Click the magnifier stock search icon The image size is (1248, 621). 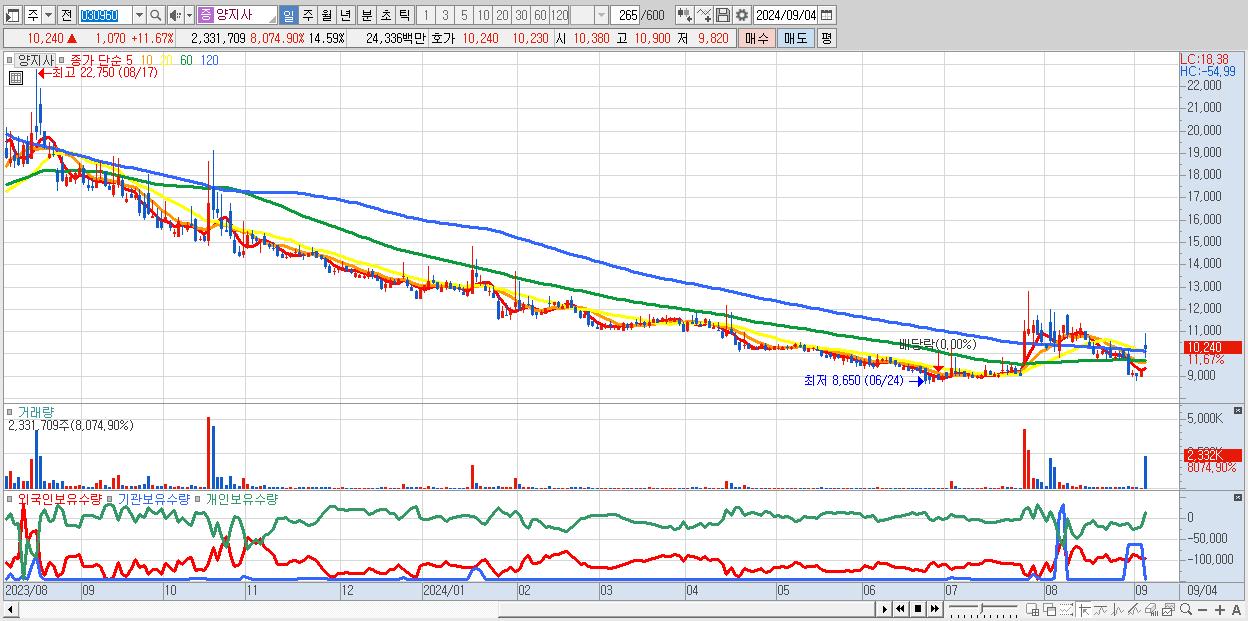(156, 15)
